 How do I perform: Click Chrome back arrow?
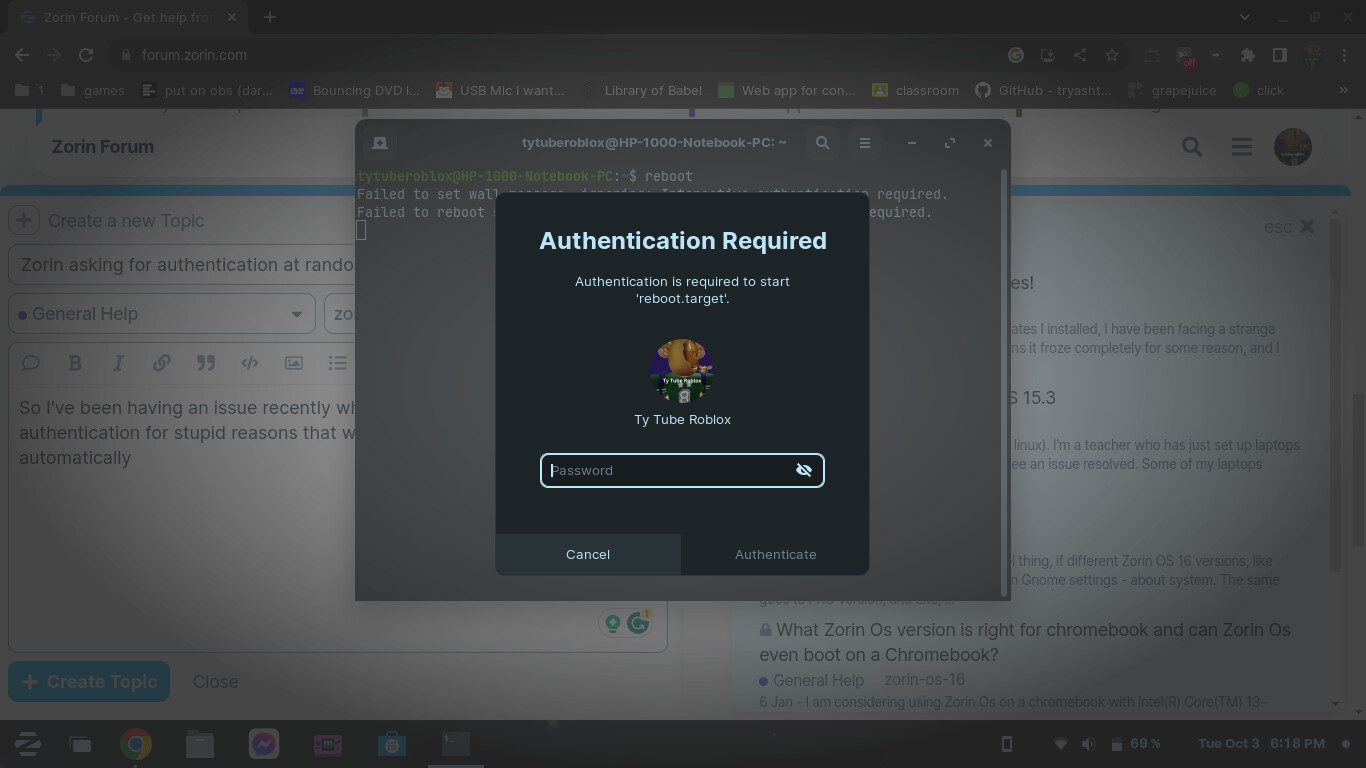click(22, 55)
